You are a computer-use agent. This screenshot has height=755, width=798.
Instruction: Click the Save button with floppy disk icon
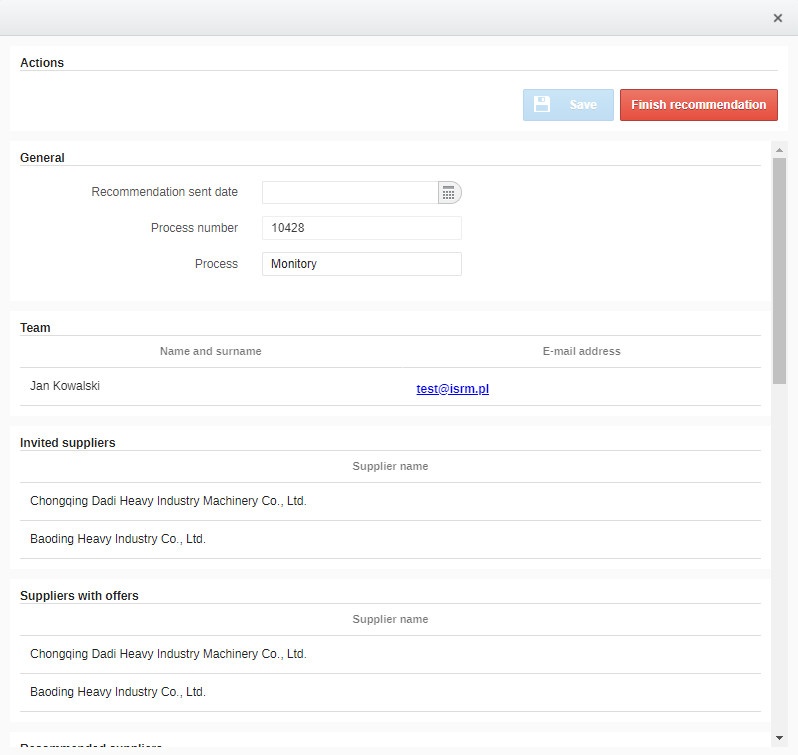pyautogui.click(x=568, y=105)
